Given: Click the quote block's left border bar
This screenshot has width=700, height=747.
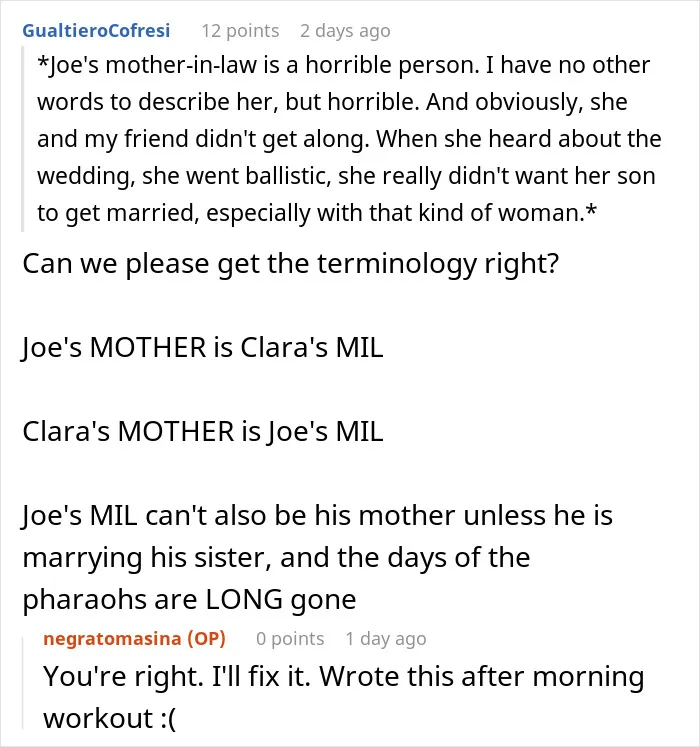Looking at the screenshot, I should pos(23,139).
